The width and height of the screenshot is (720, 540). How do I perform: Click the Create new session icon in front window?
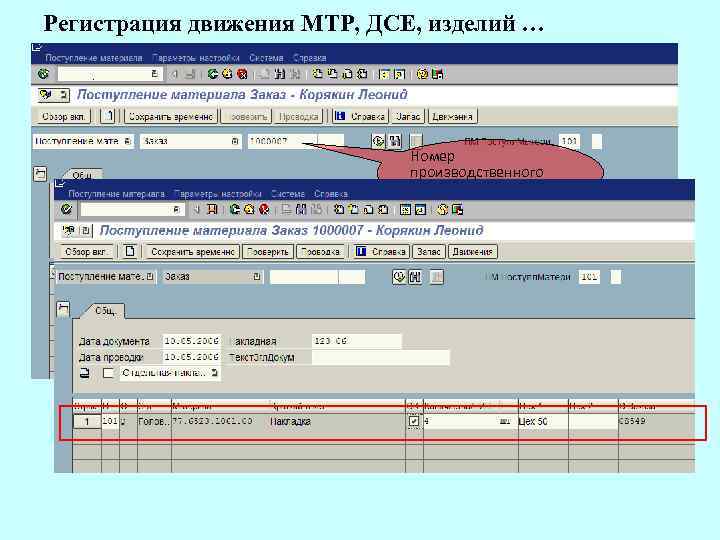405,210
